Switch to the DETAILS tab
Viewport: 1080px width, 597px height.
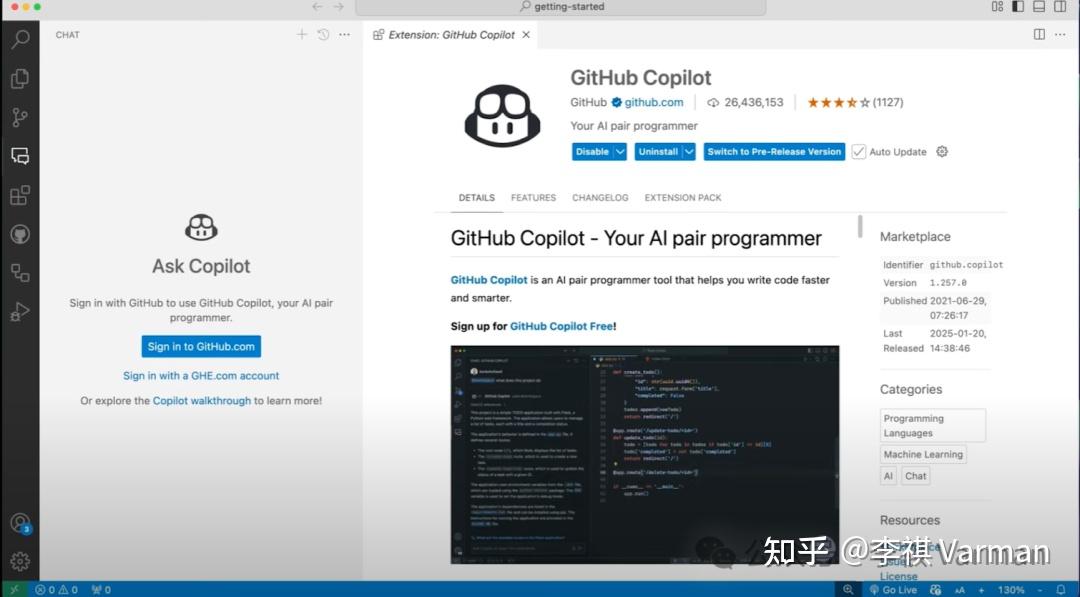(477, 198)
